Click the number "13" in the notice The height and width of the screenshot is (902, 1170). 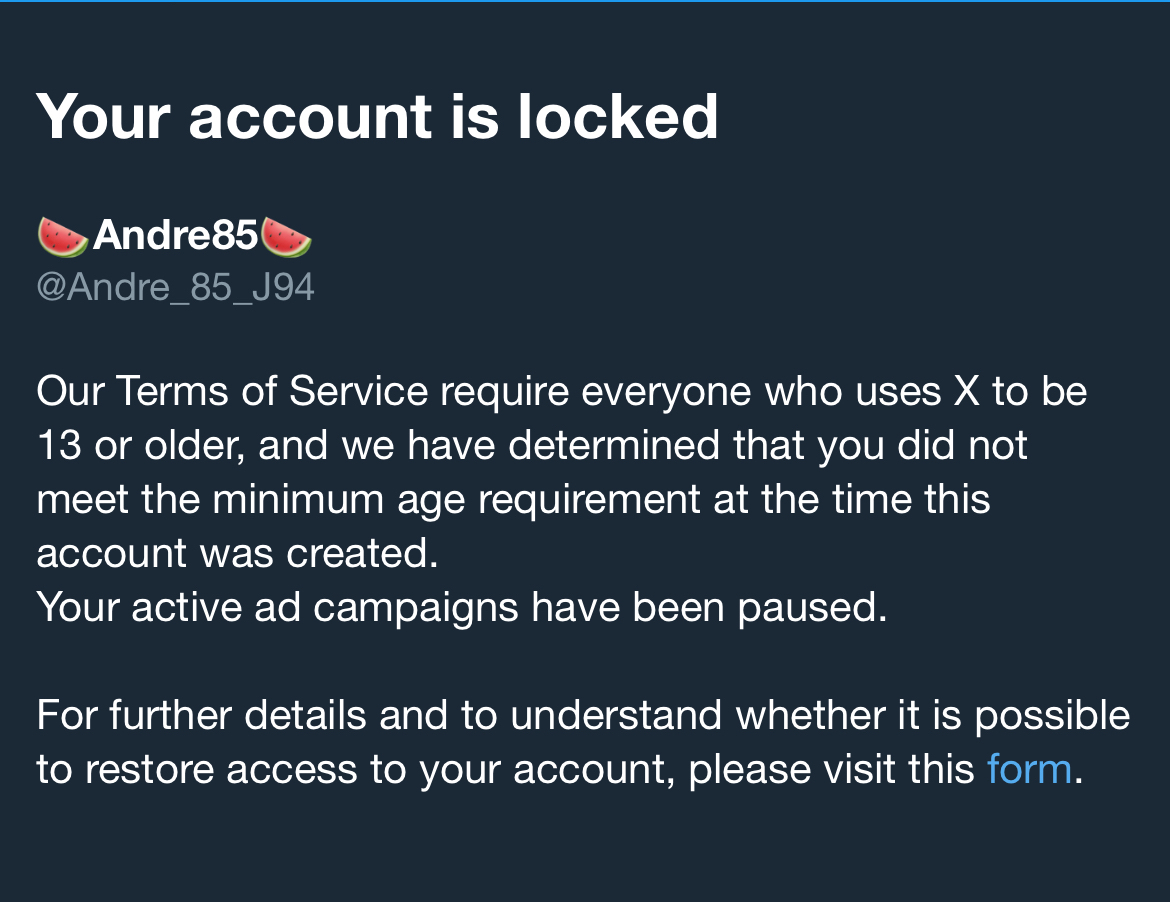pyautogui.click(x=60, y=445)
